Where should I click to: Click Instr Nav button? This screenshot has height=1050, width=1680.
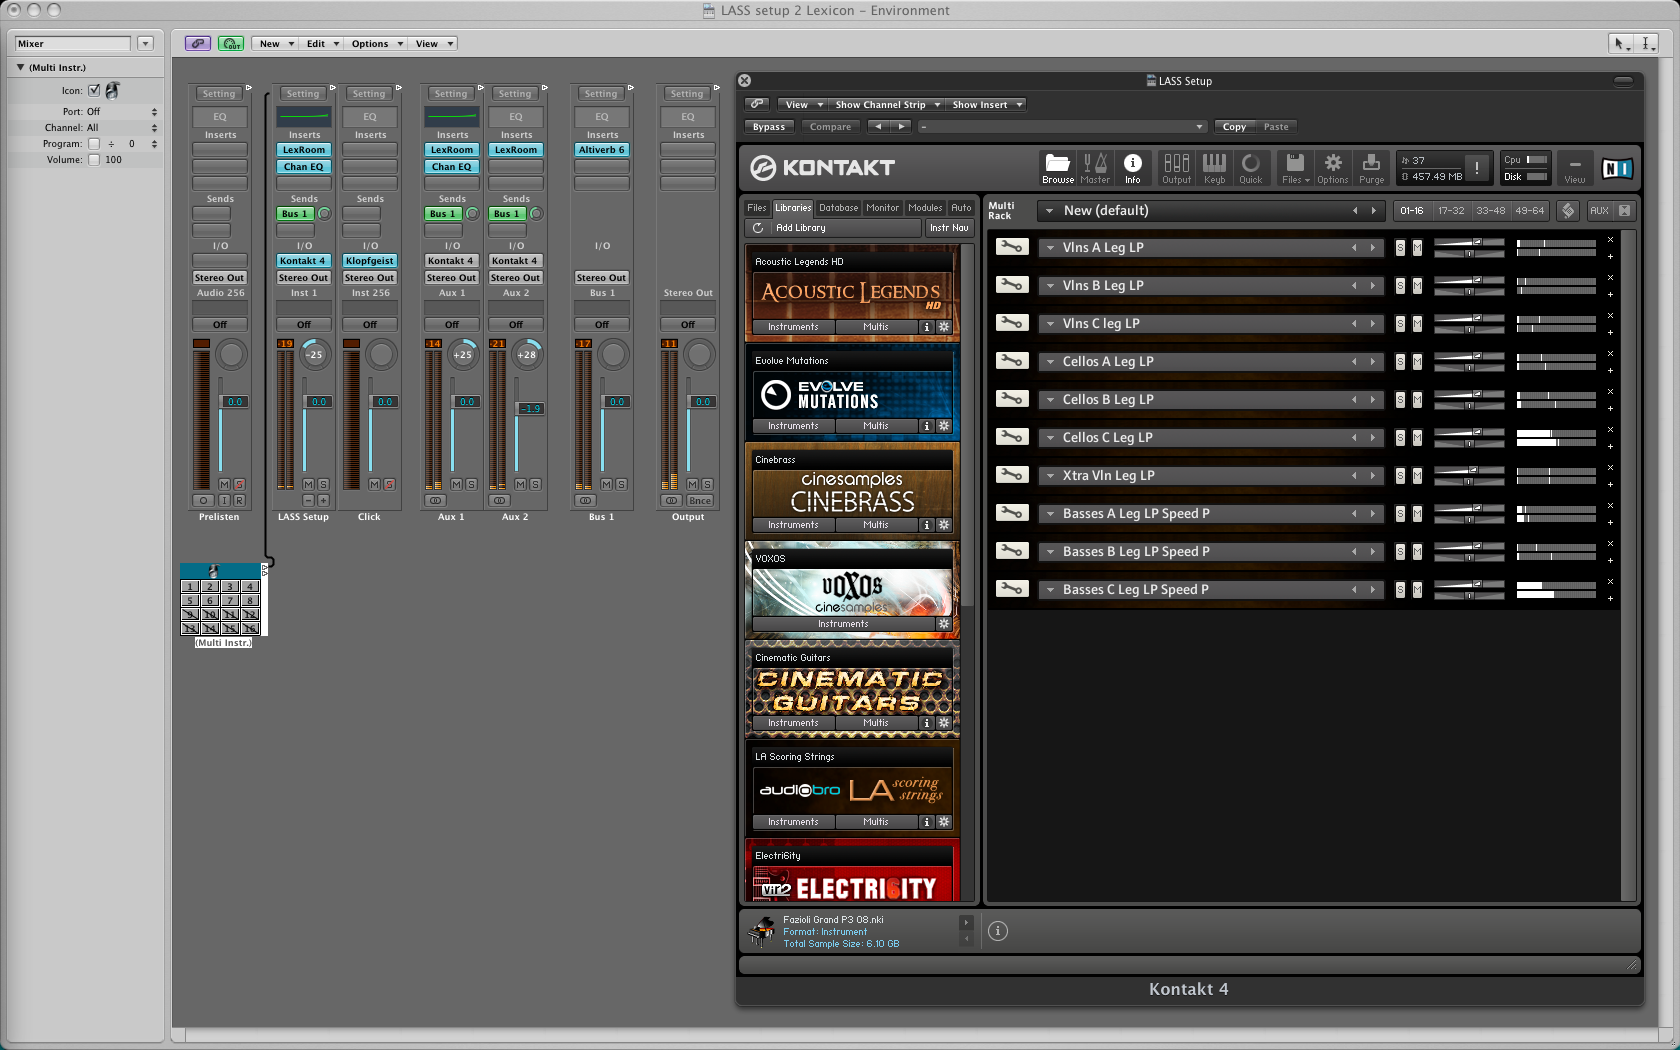click(948, 228)
